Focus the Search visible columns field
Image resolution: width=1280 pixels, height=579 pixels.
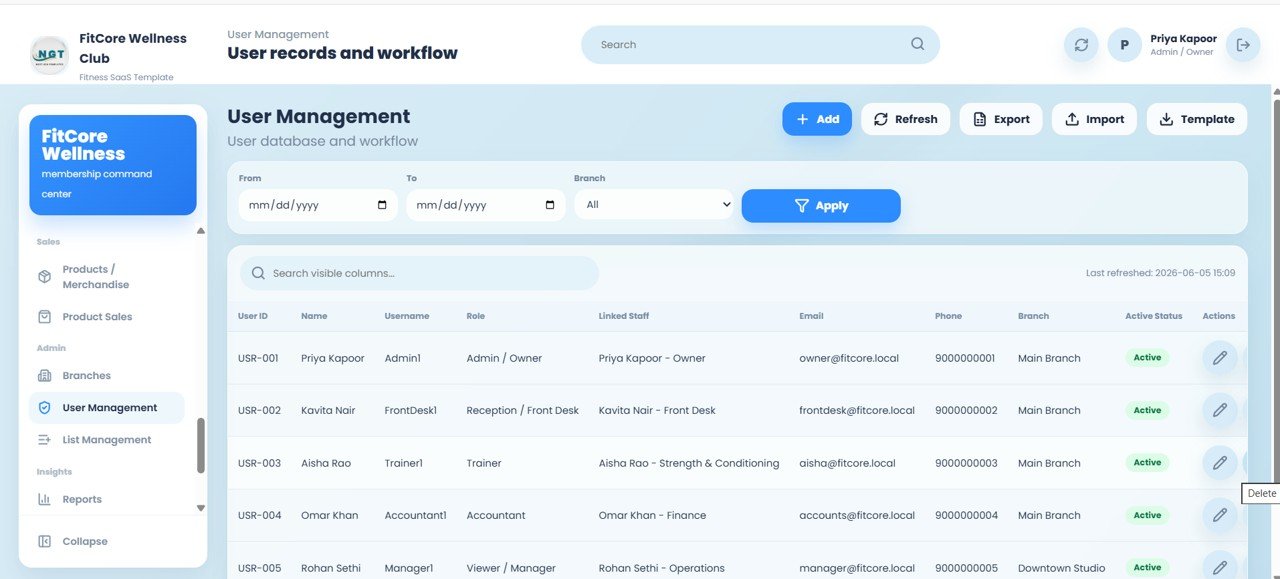[419, 273]
